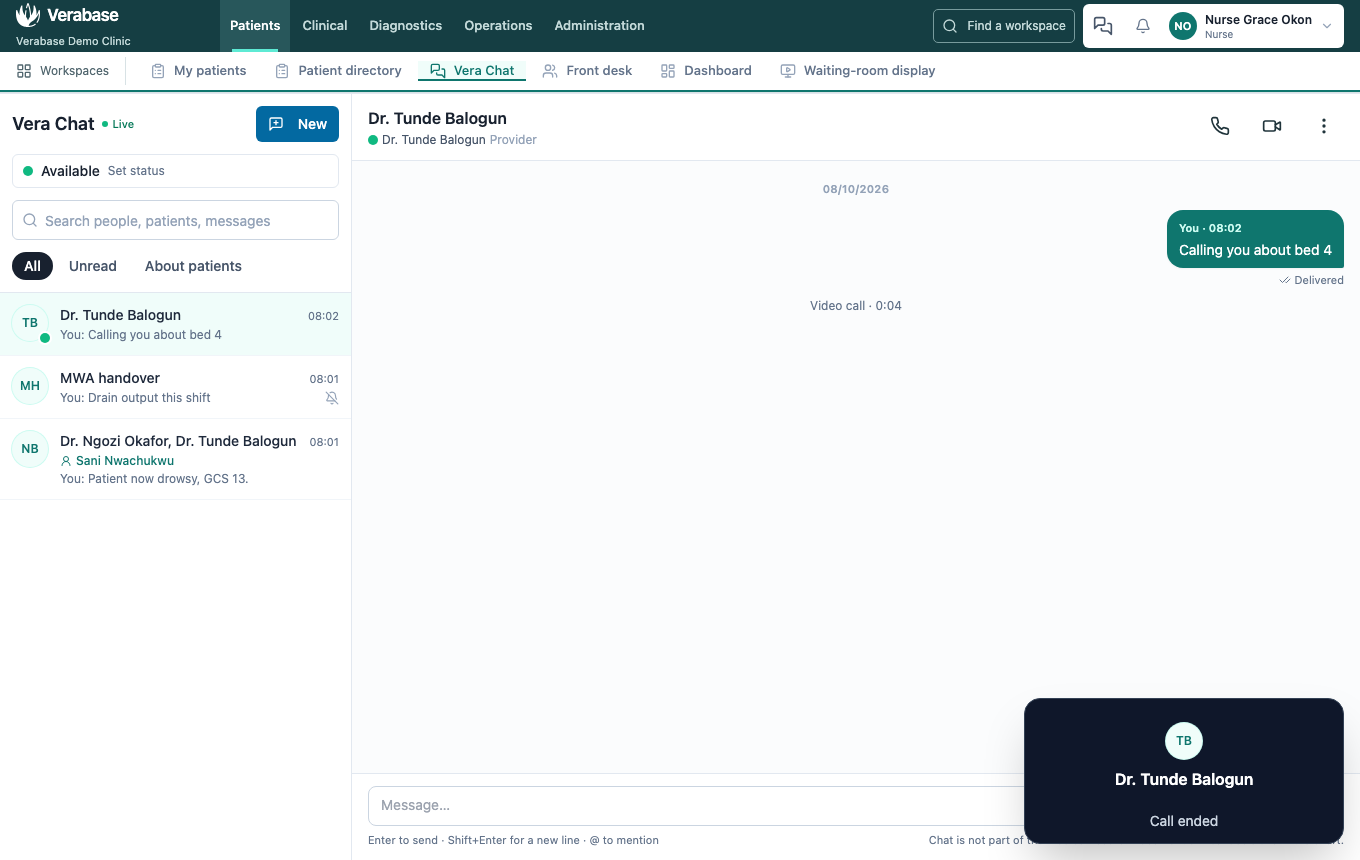Click the NB group chat avatar
The width and height of the screenshot is (1360, 860).
coord(30,449)
